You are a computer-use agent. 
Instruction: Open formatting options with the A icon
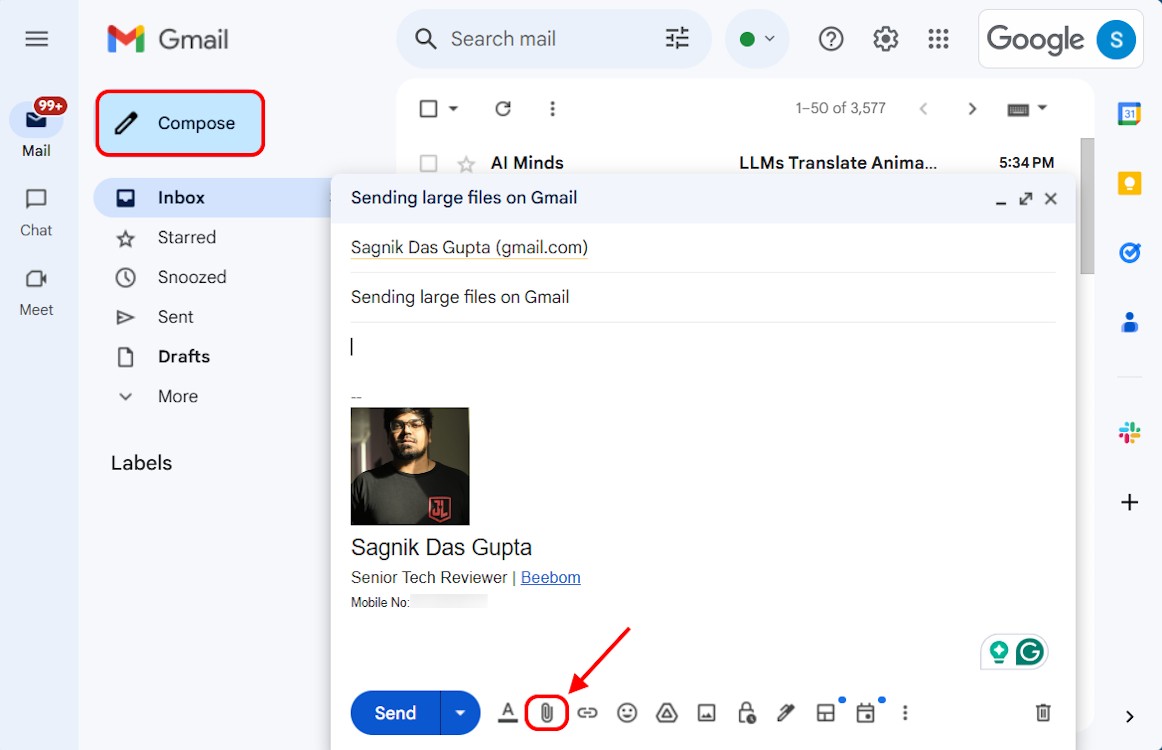pyautogui.click(x=508, y=712)
